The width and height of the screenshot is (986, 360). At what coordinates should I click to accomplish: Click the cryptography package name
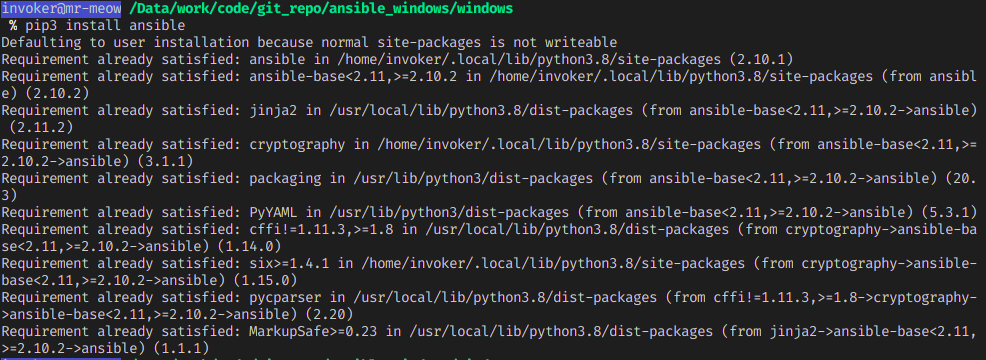pyautogui.click(x=296, y=144)
